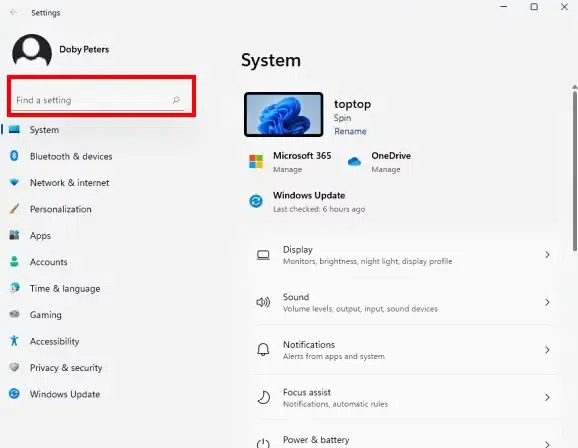This screenshot has height=448, width=578.
Task: Click the Notifications bell icon
Action: [x=263, y=350]
